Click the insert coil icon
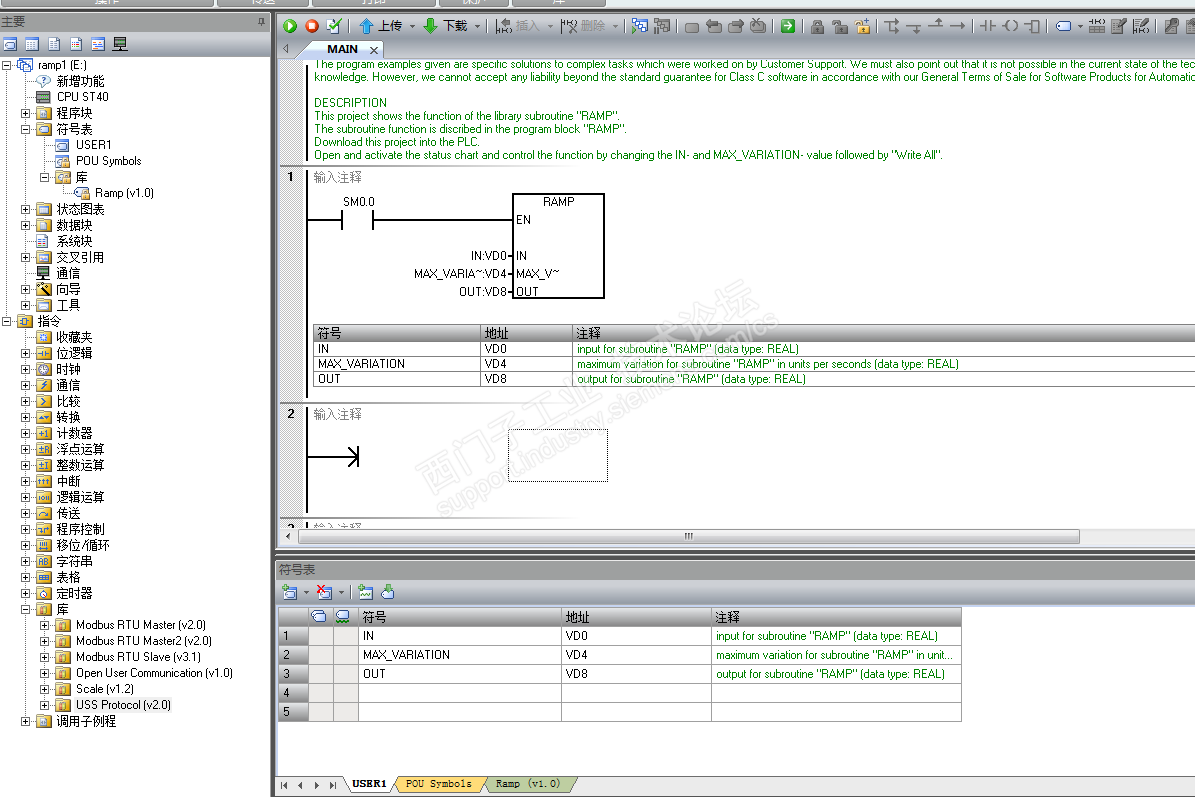This screenshot has width=1195, height=797. coord(1011,26)
